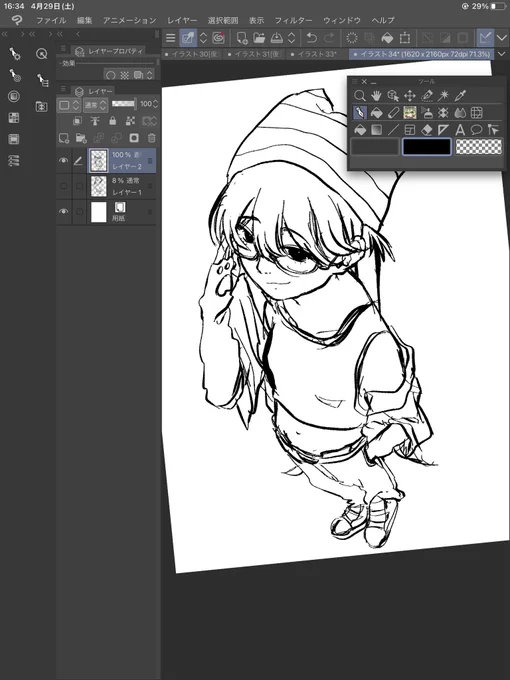Select the Text tool A

coord(460,130)
